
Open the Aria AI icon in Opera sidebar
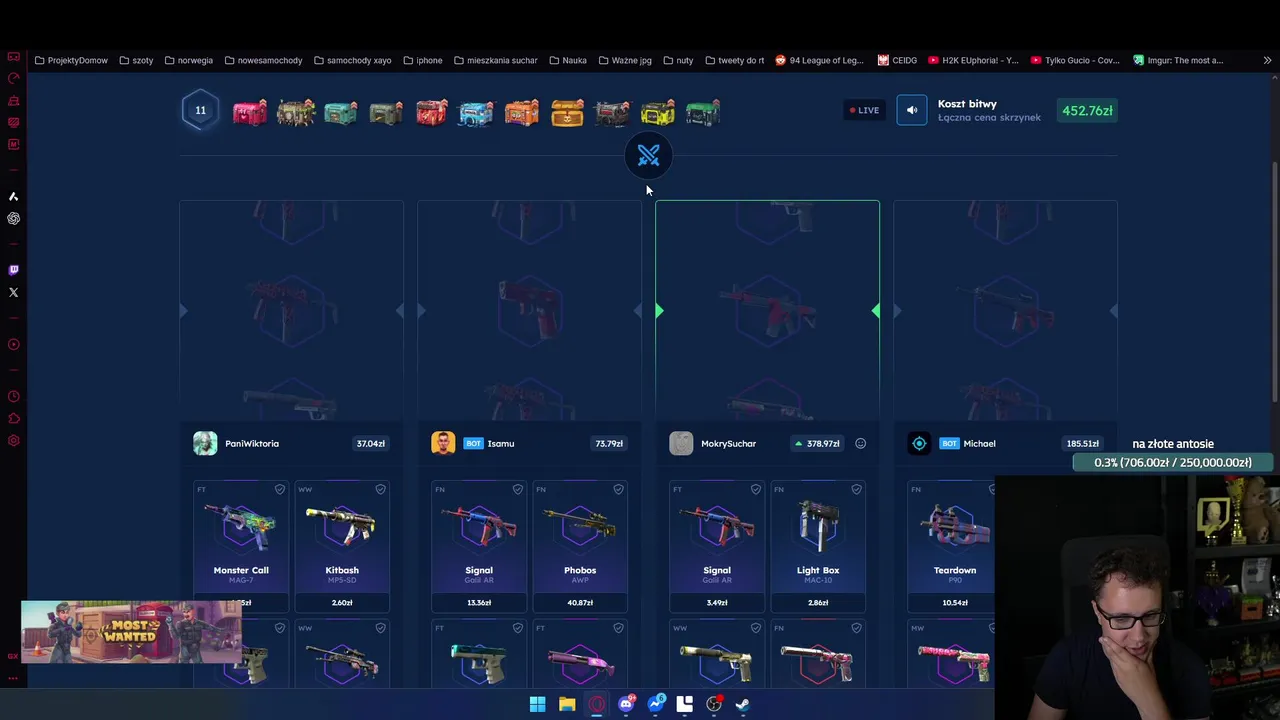[13, 196]
